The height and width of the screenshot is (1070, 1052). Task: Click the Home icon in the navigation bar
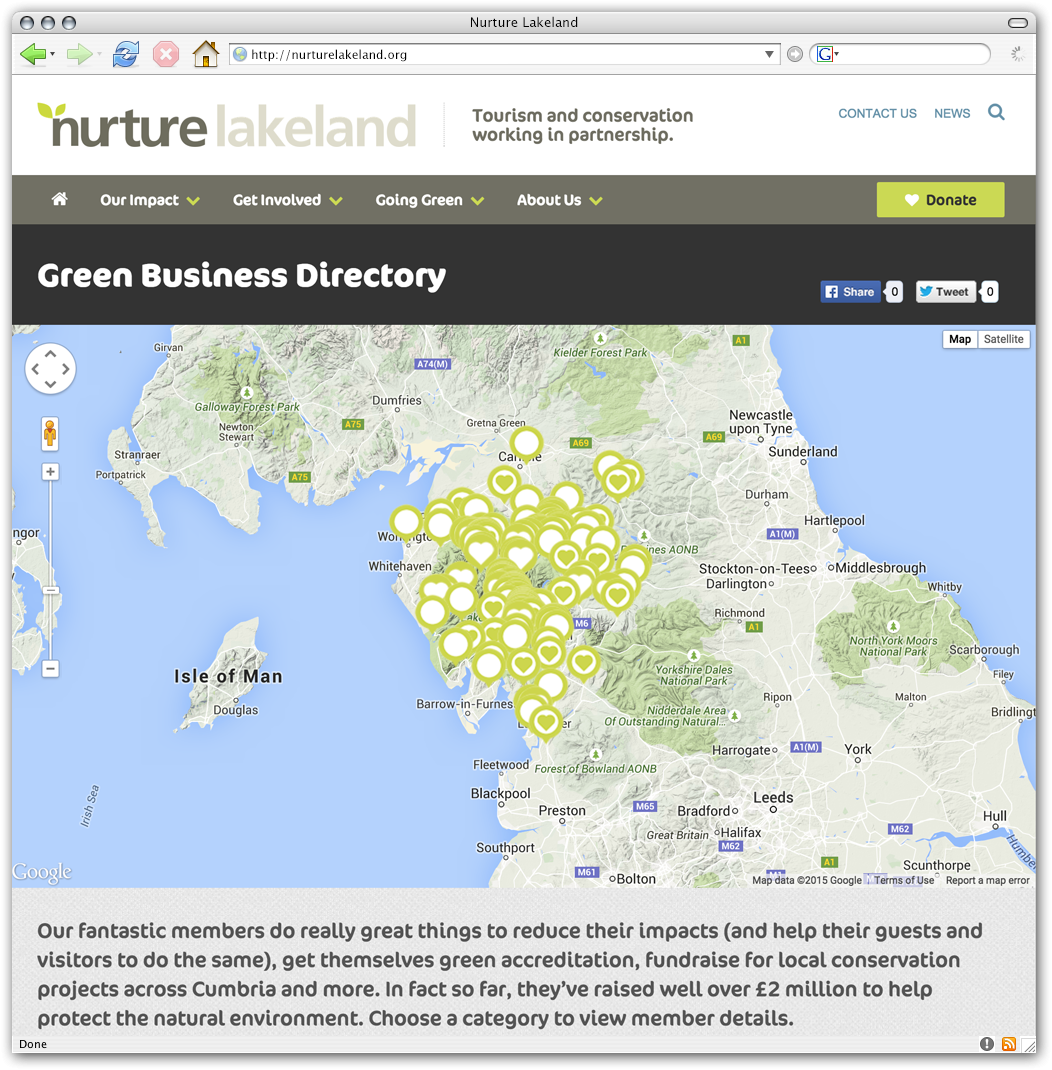[59, 199]
